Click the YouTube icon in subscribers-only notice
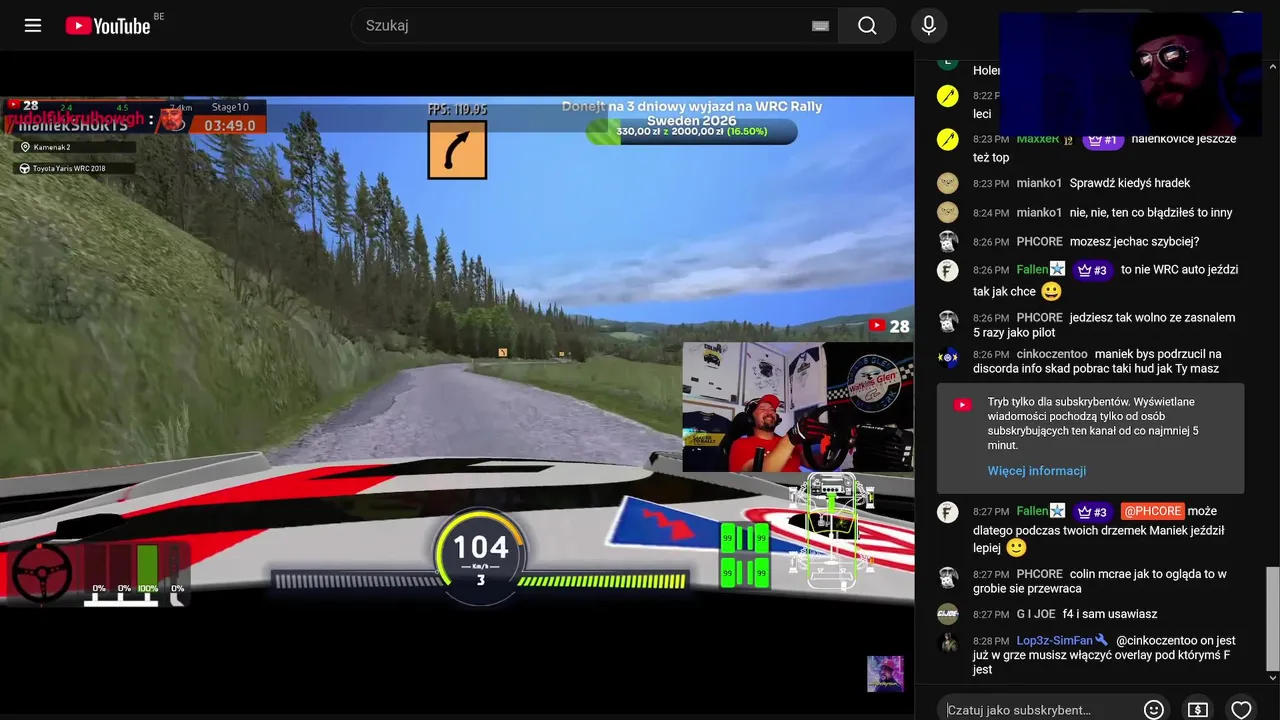The width and height of the screenshot is (1280, 720). 962,405
